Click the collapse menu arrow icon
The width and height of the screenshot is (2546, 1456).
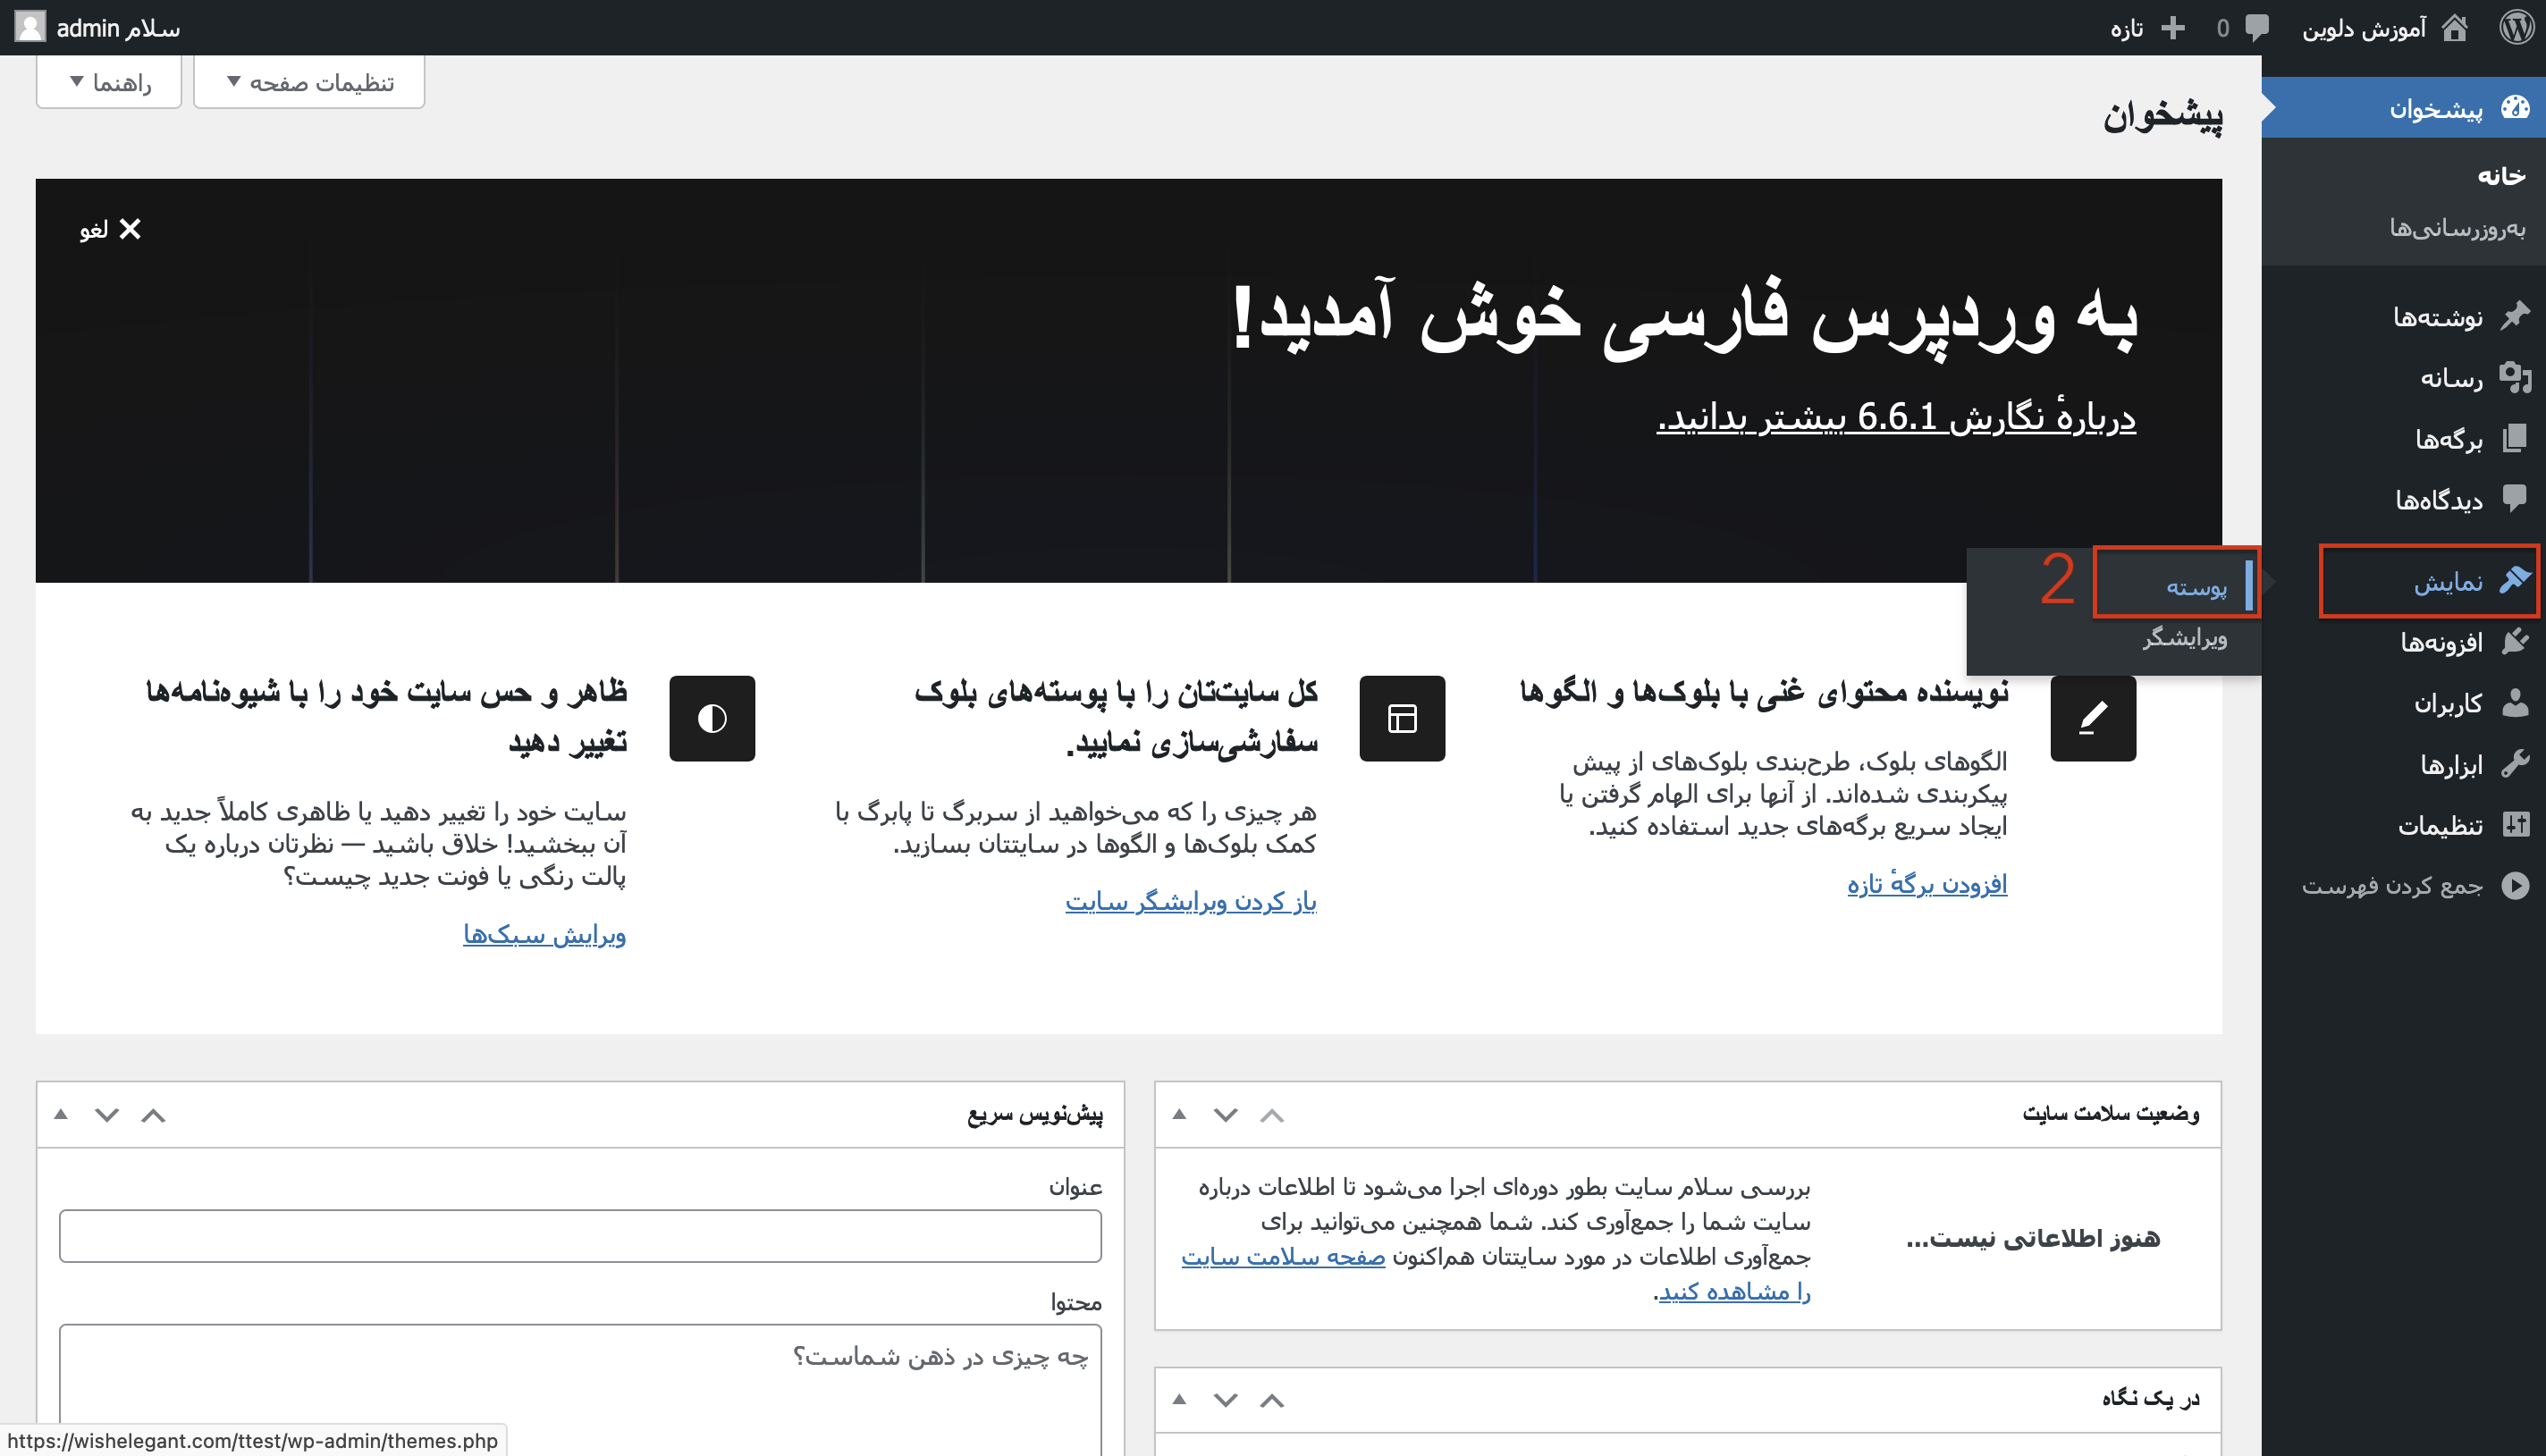click(2516, 886)
